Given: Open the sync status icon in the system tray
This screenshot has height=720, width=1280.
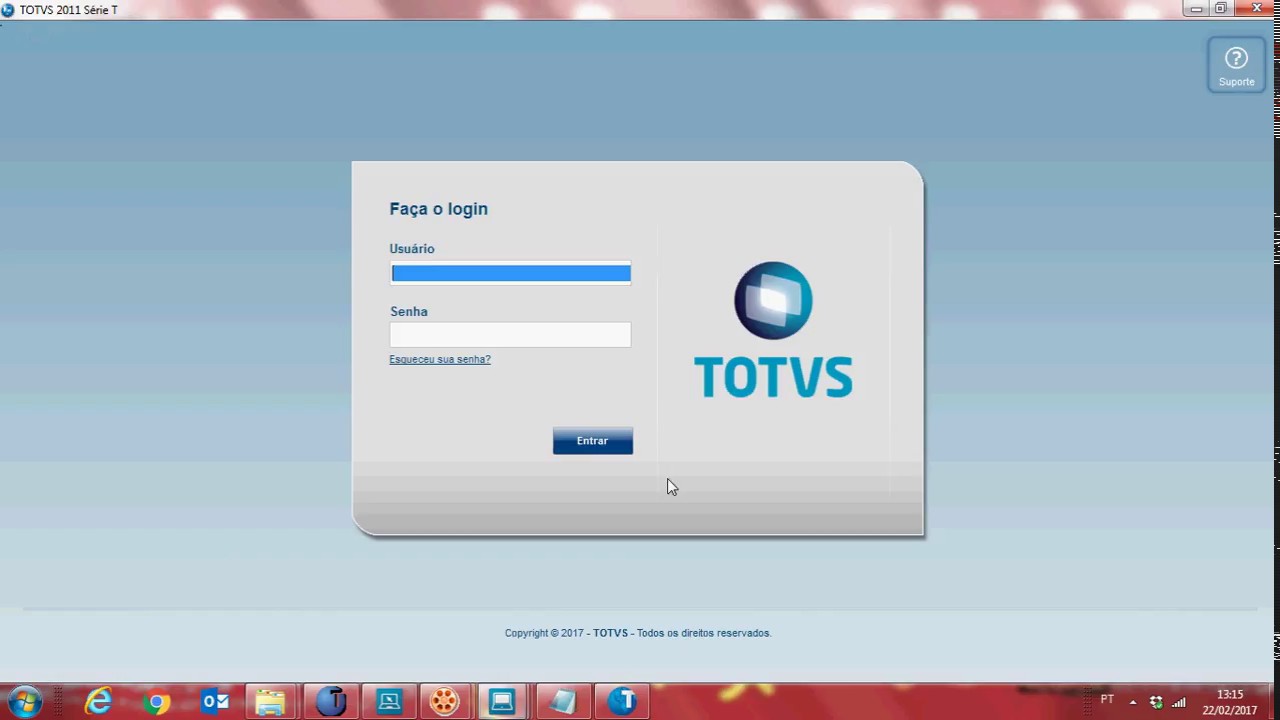Looking at the screenshot, I should (x=1156, y=702).
